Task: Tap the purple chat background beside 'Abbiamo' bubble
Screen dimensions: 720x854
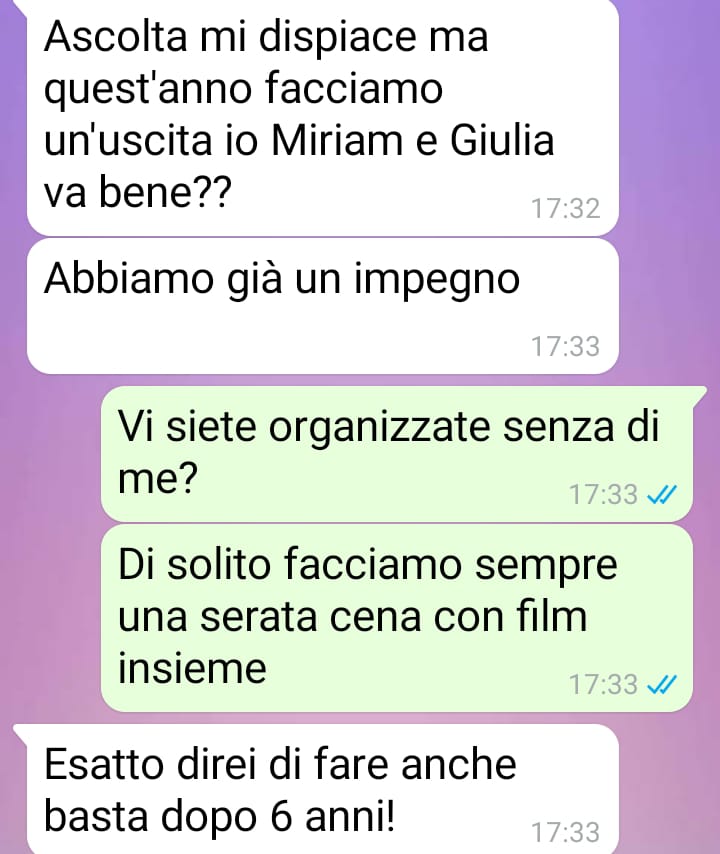Action: pyautogui.click(x=669, y=306)
